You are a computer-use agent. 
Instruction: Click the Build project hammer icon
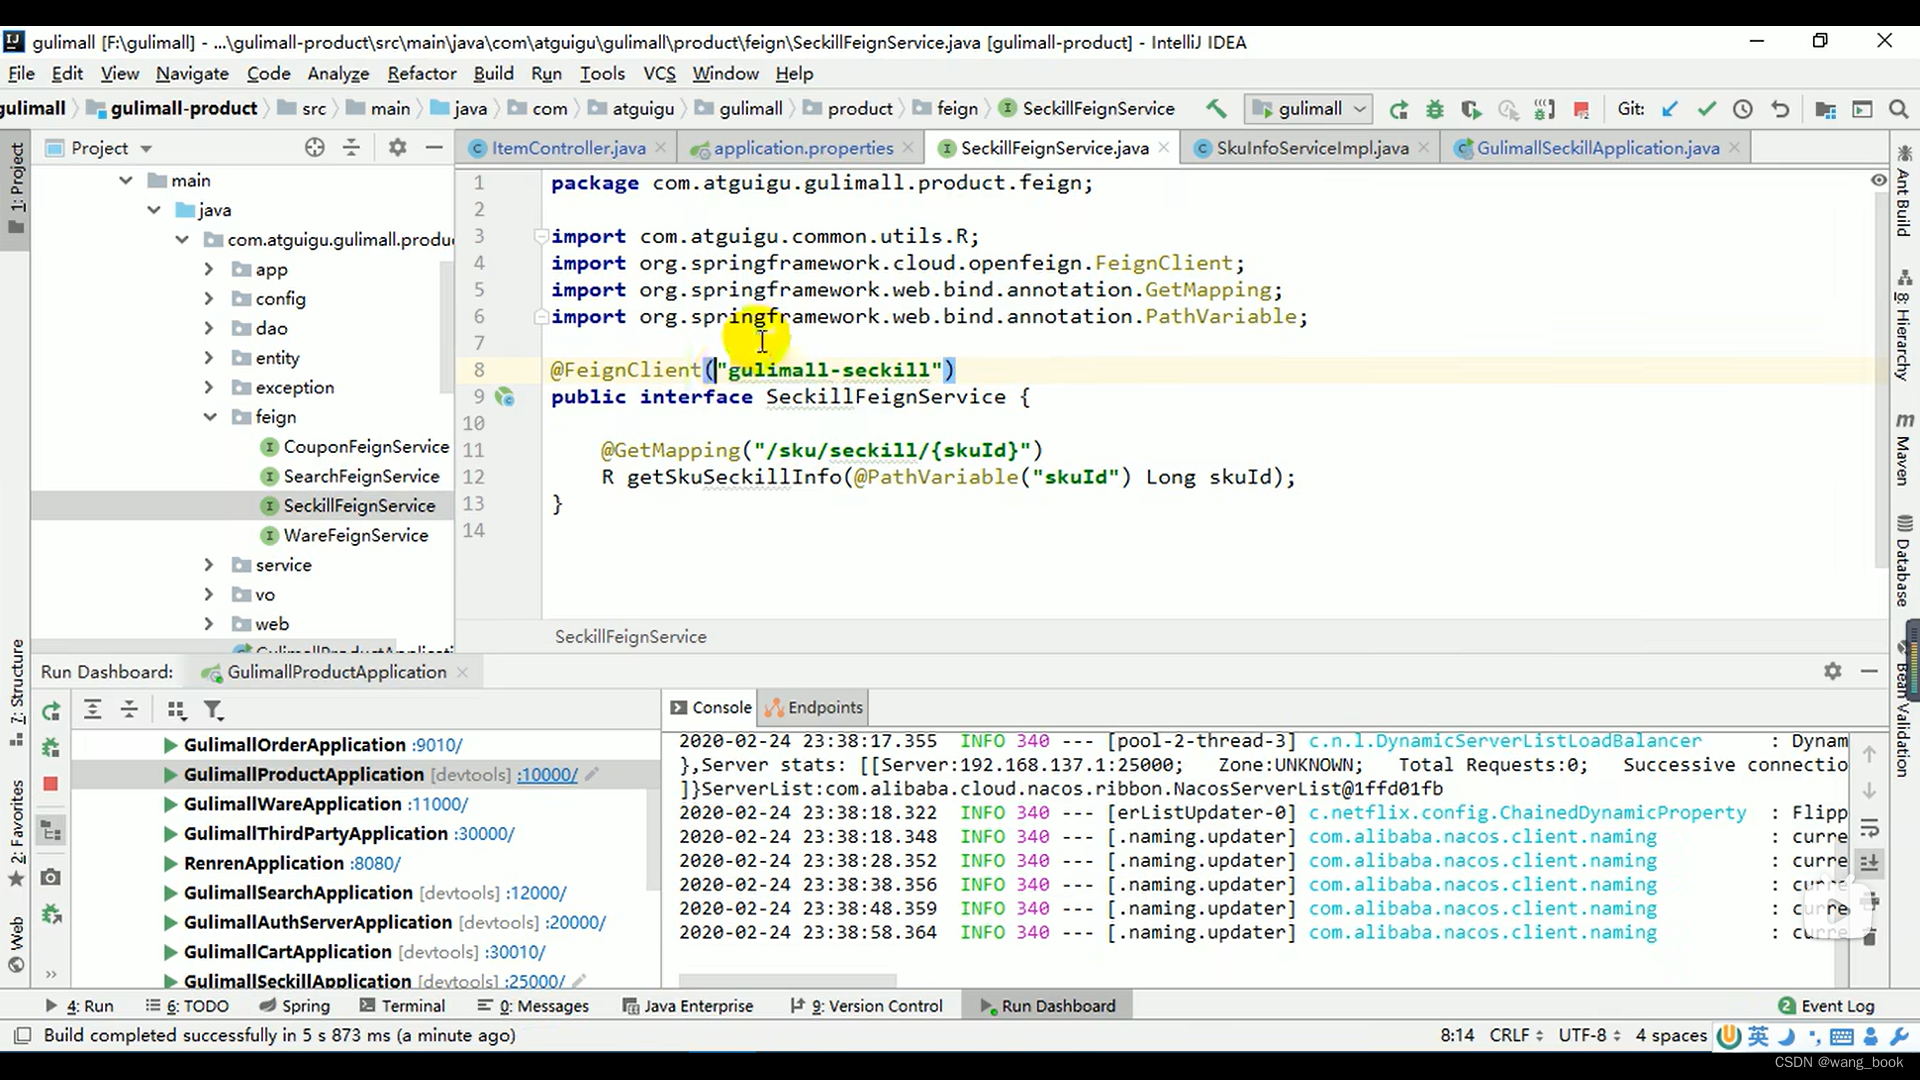1216,109
